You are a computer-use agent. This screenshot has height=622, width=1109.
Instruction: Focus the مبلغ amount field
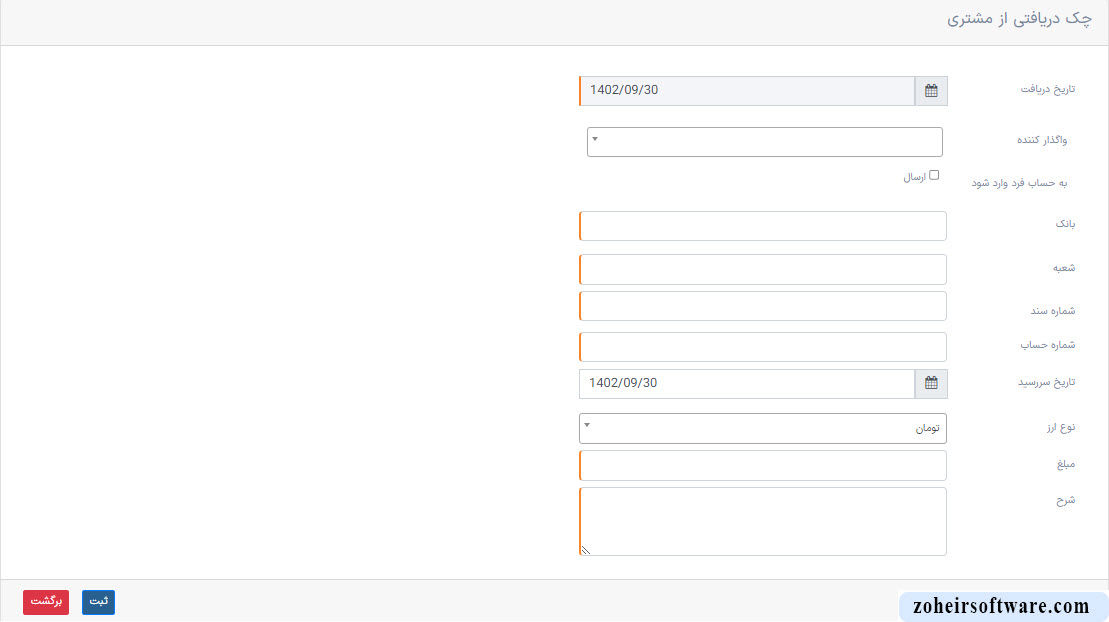pos(762,466)
